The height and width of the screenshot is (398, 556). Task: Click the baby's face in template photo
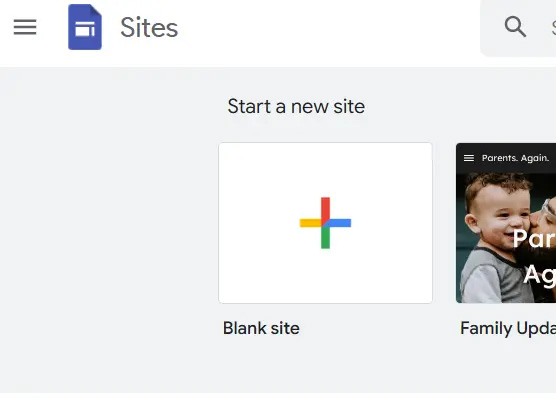(x=500, y=215)
